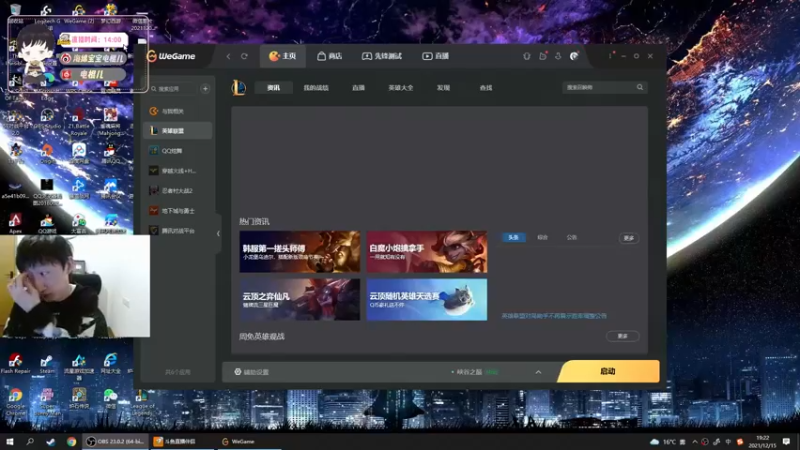Viewport: 800px width, 450px height.
Task: Expand the server list chevron
Action: (538, 372)
